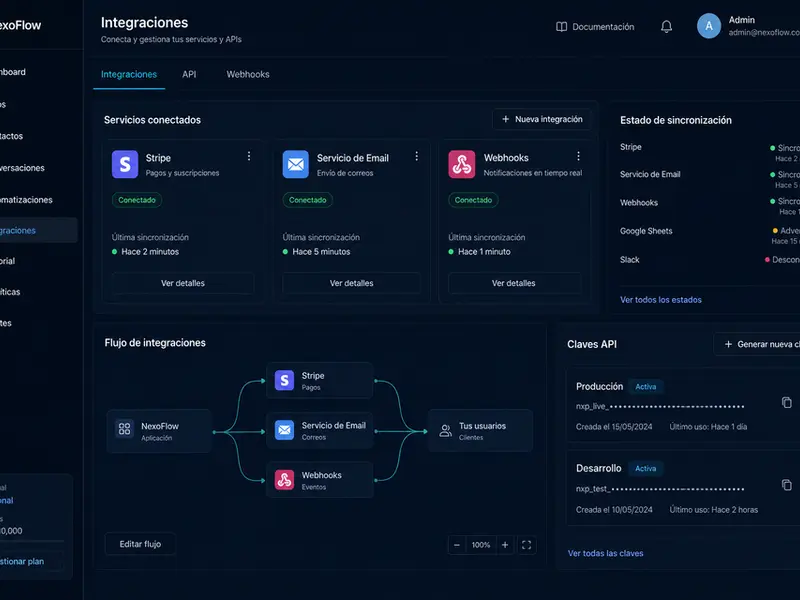Copy the Producción API key
The image size is (800, 600).
(x=787, y=403)
